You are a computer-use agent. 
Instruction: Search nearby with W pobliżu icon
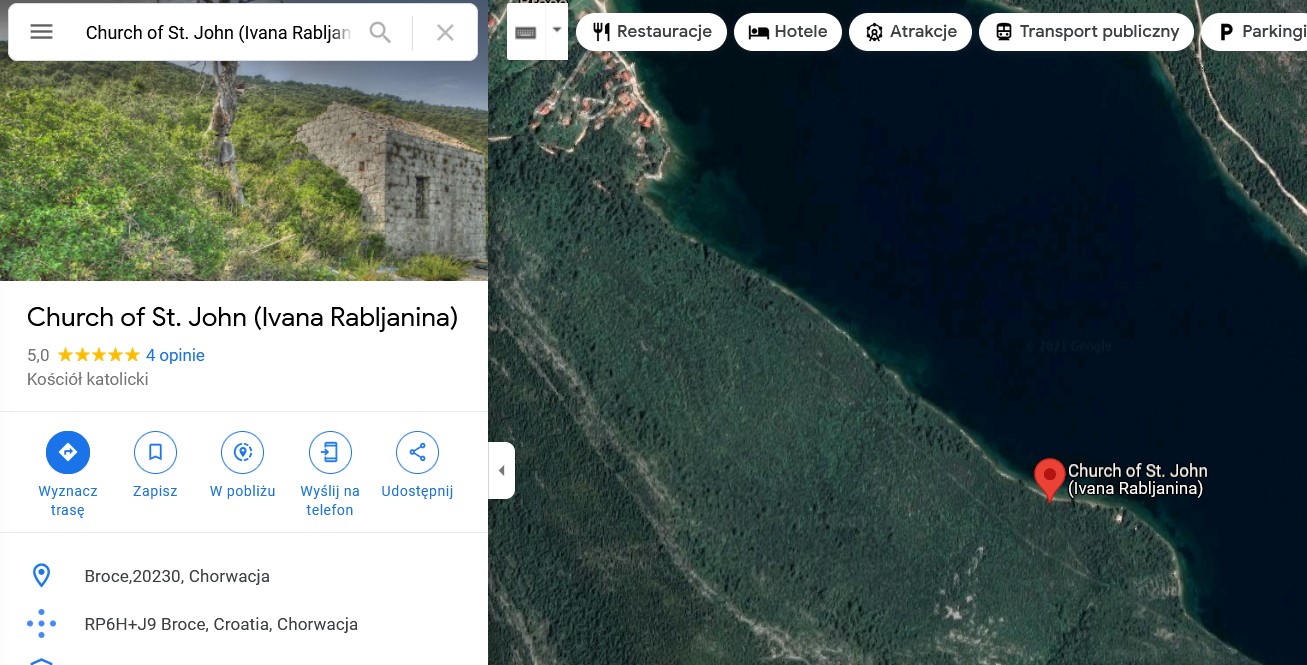tap(242, 452)
